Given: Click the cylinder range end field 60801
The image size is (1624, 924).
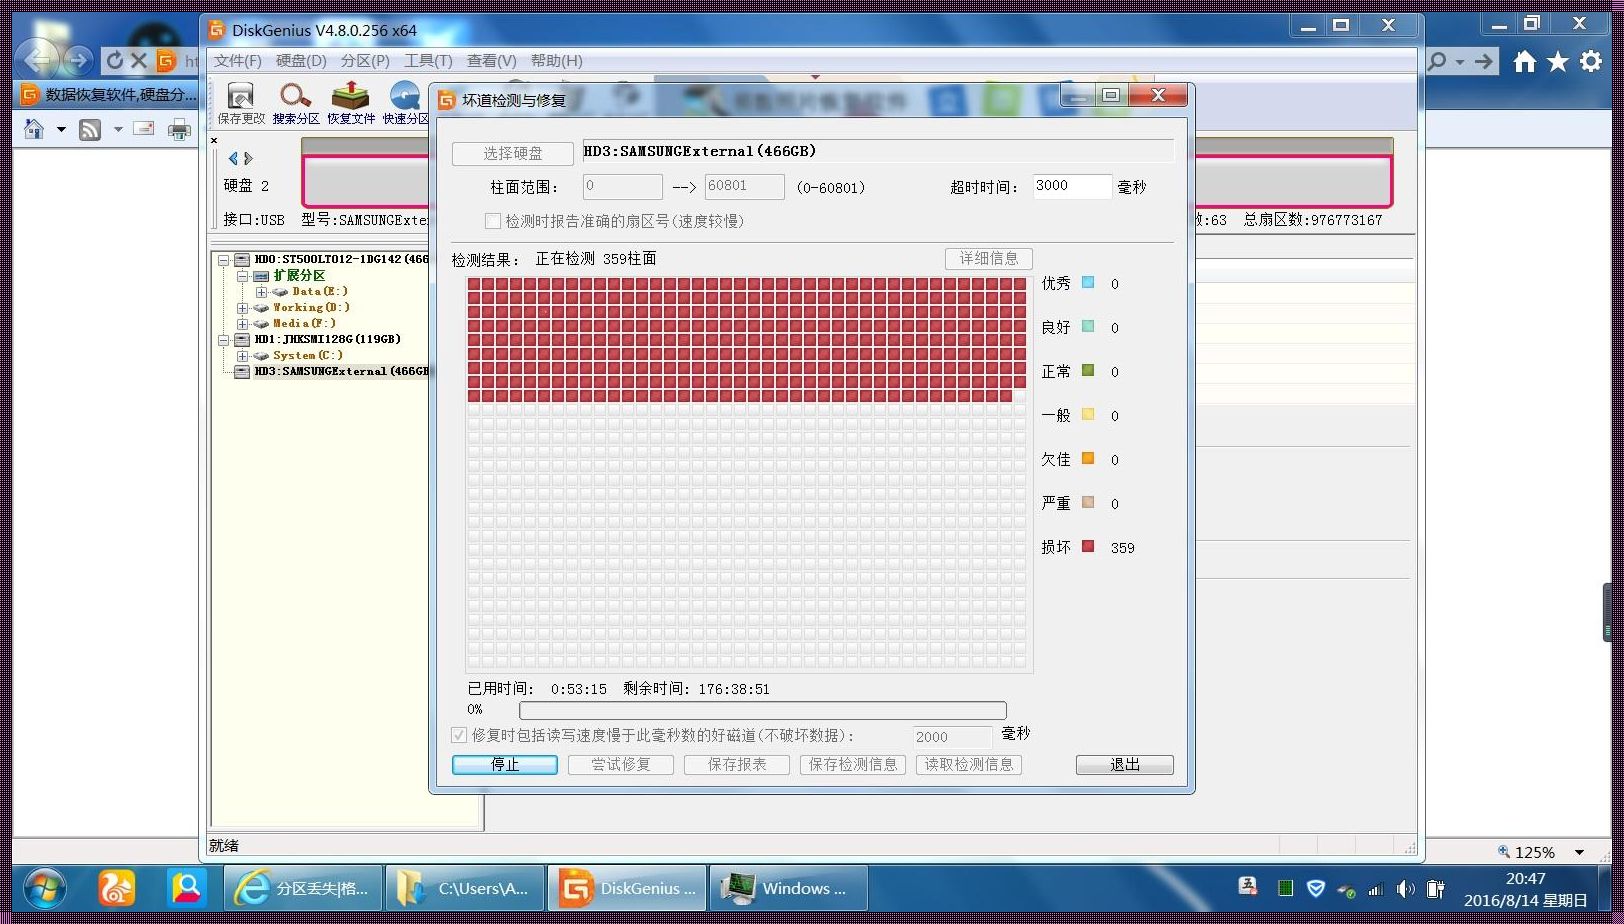Looking at the screenshot, I should pyautogui.click(x=744, y=186).
